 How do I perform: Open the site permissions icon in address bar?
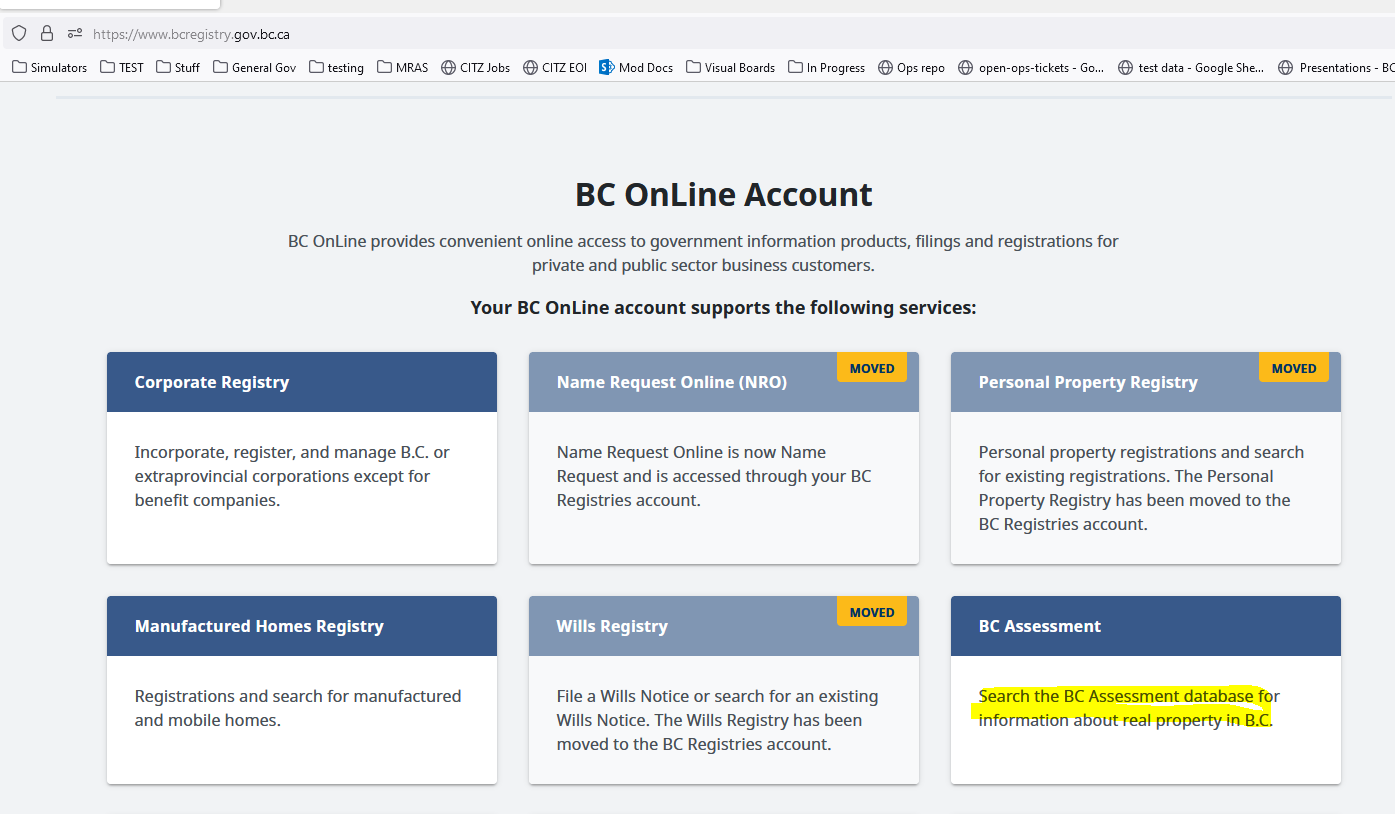[75, 33]
